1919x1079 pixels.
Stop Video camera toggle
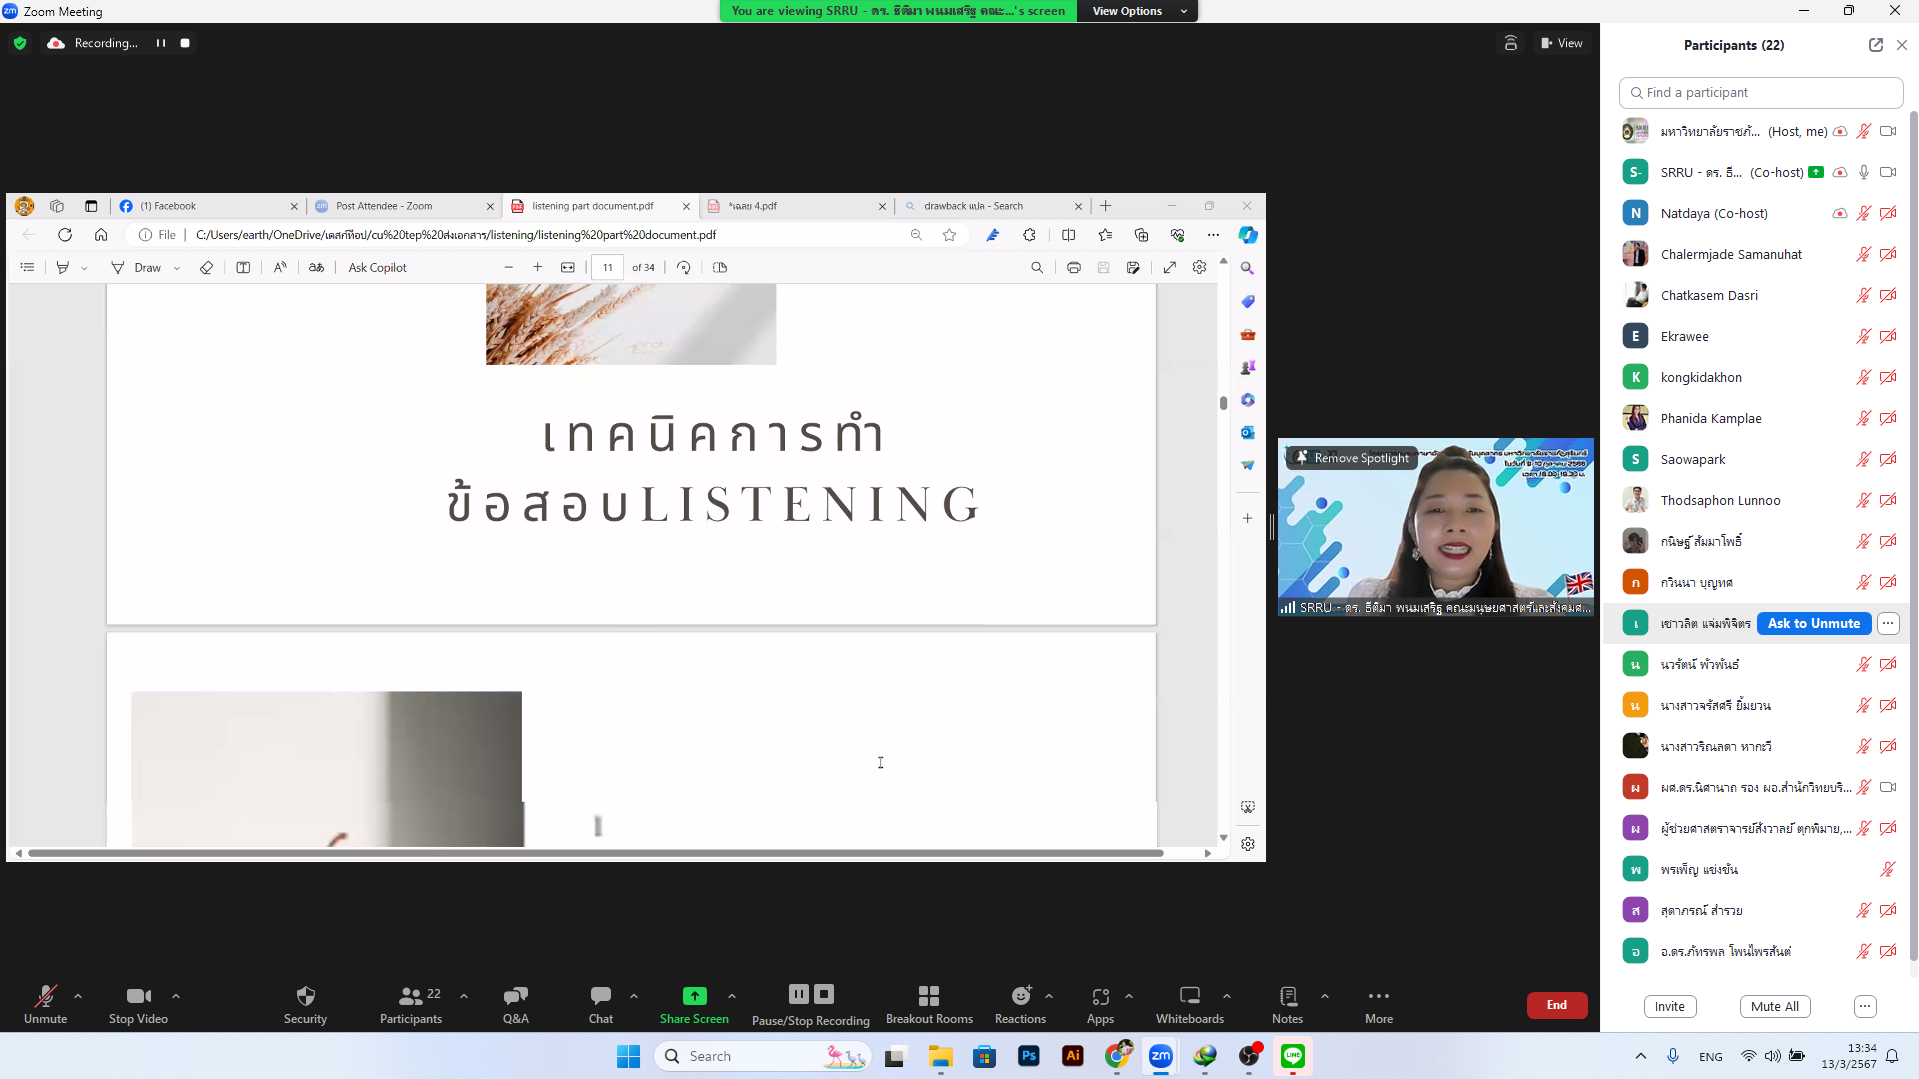click(138, 1004)
